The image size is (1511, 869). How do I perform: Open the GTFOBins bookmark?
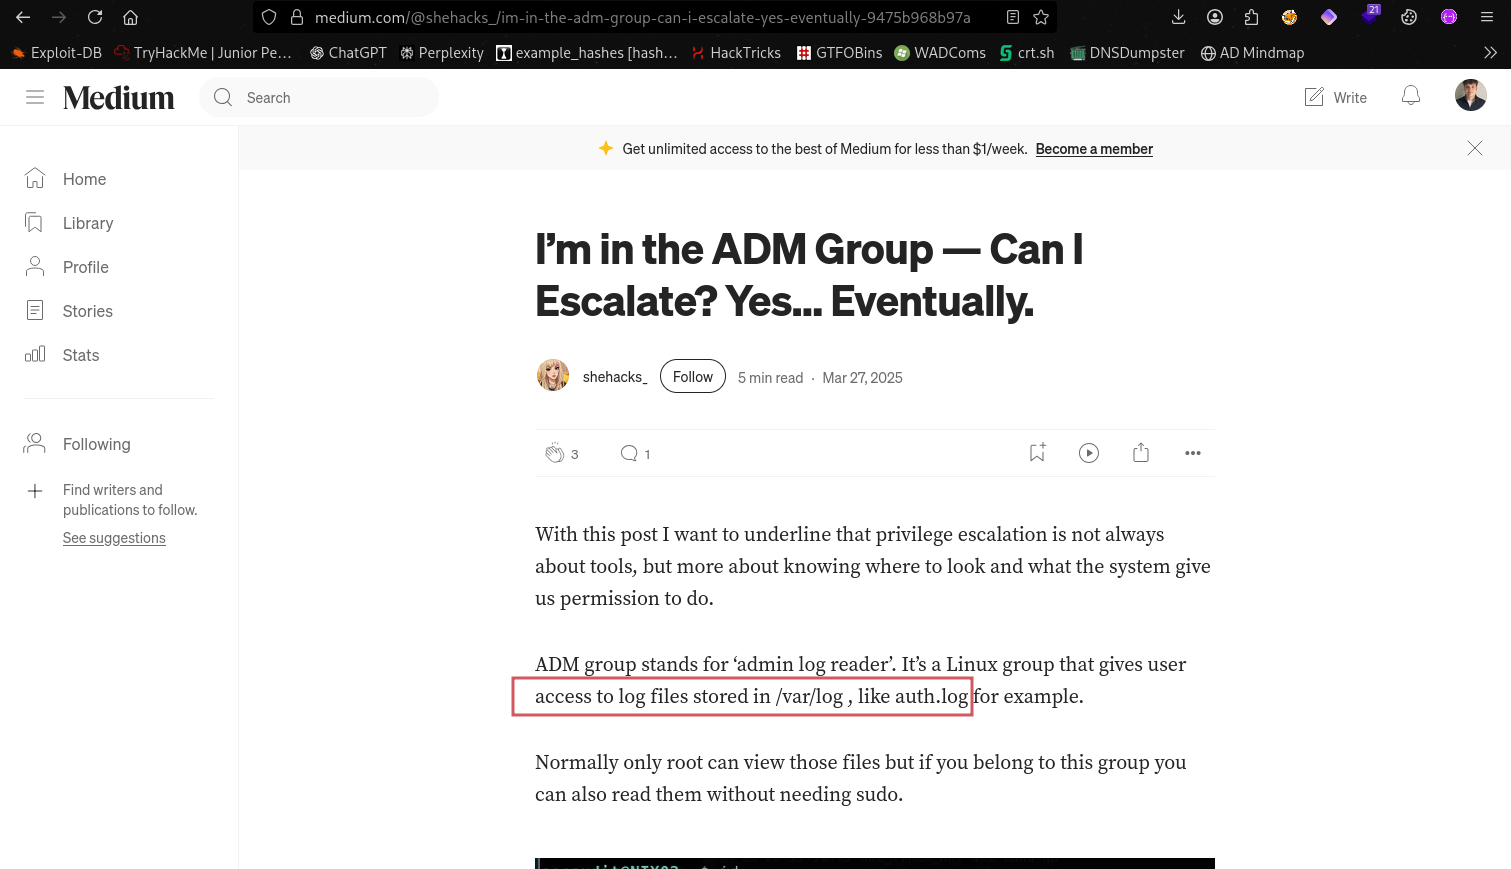pyautogui.click(x=839, y=53)
